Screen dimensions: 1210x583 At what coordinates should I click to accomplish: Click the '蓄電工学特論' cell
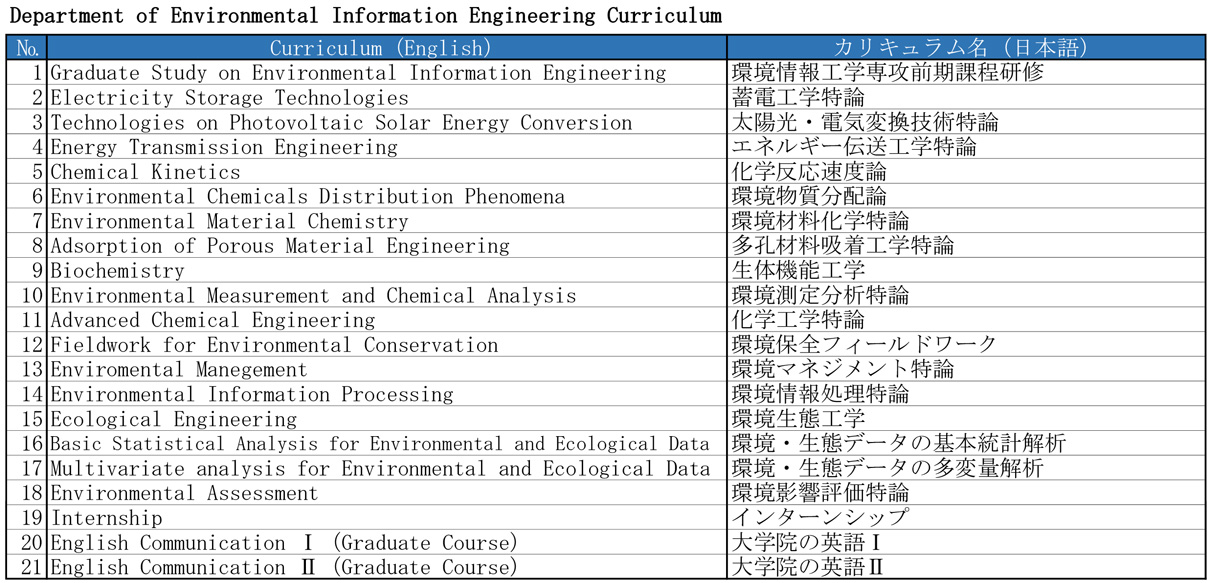[x=966, y=98]
